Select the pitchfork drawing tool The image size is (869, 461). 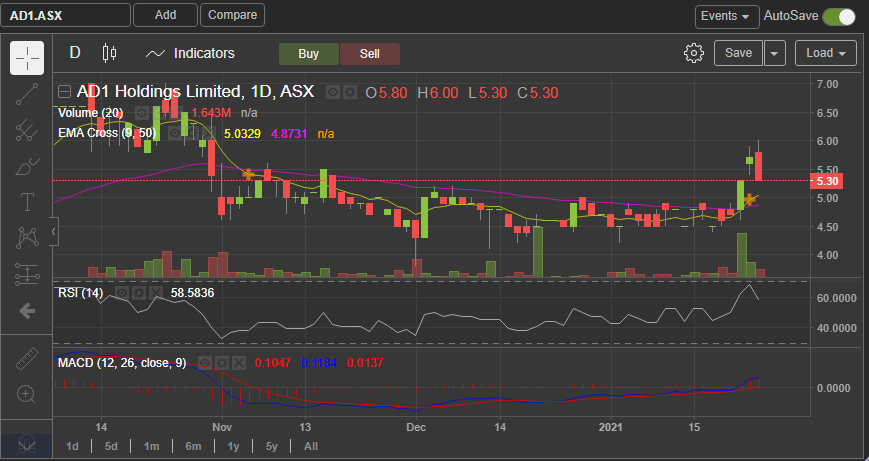[27, 131]
